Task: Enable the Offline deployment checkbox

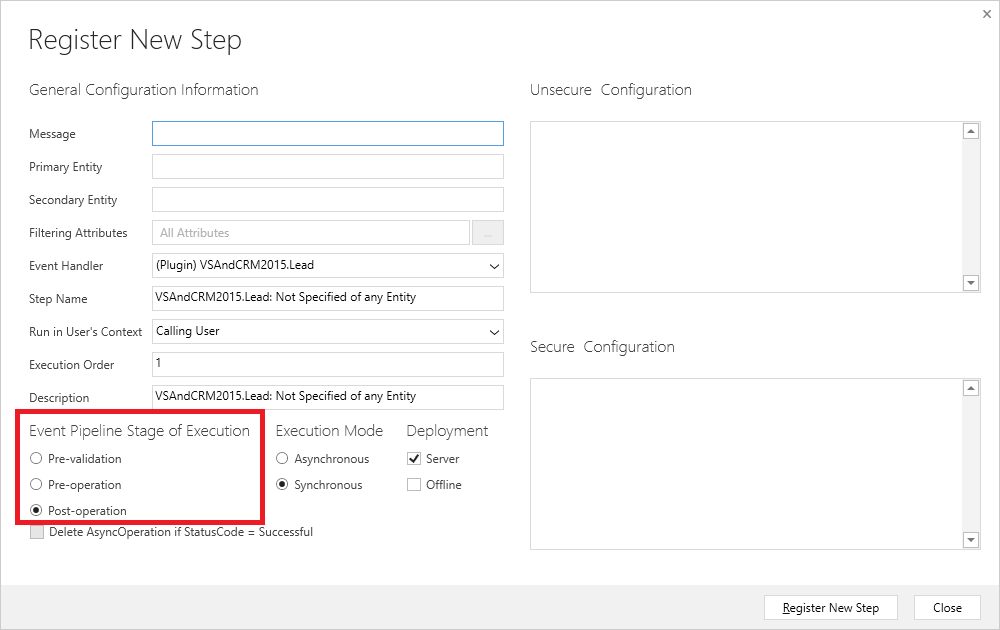Action: click(x=414, y=485)
